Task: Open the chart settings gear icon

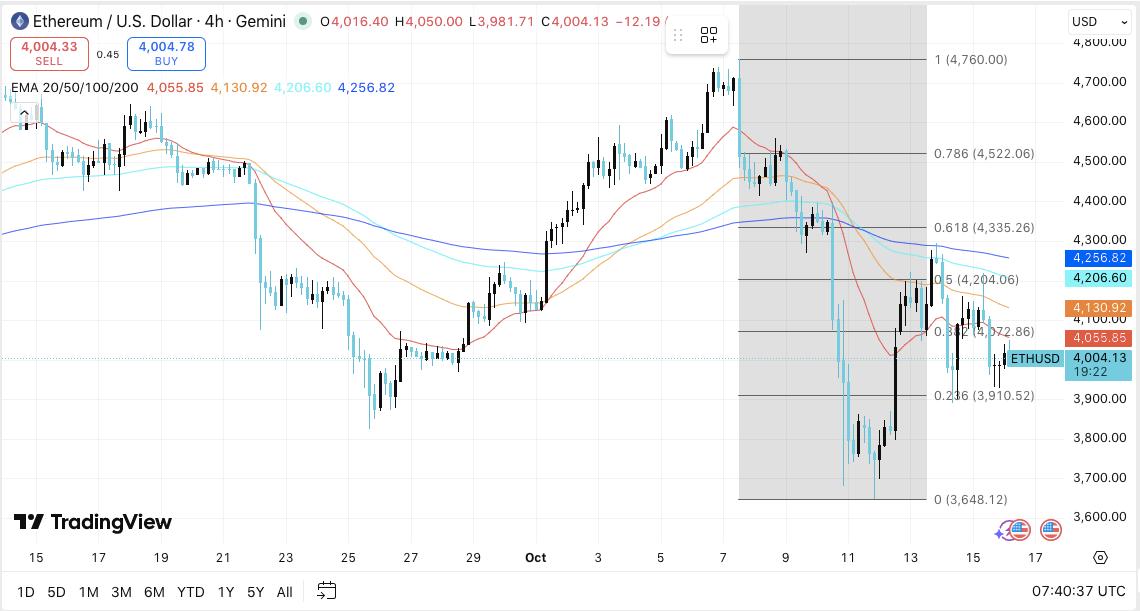Action: 1101,558
